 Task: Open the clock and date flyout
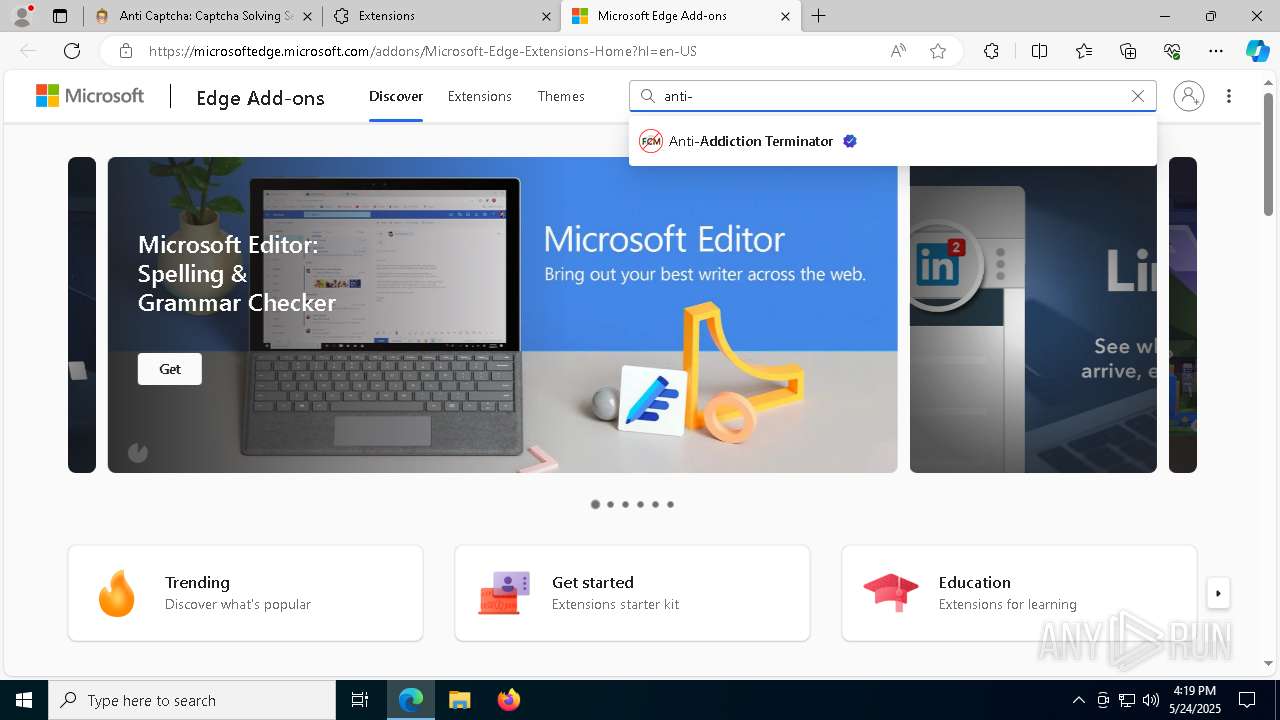[x=1194, y=700]
